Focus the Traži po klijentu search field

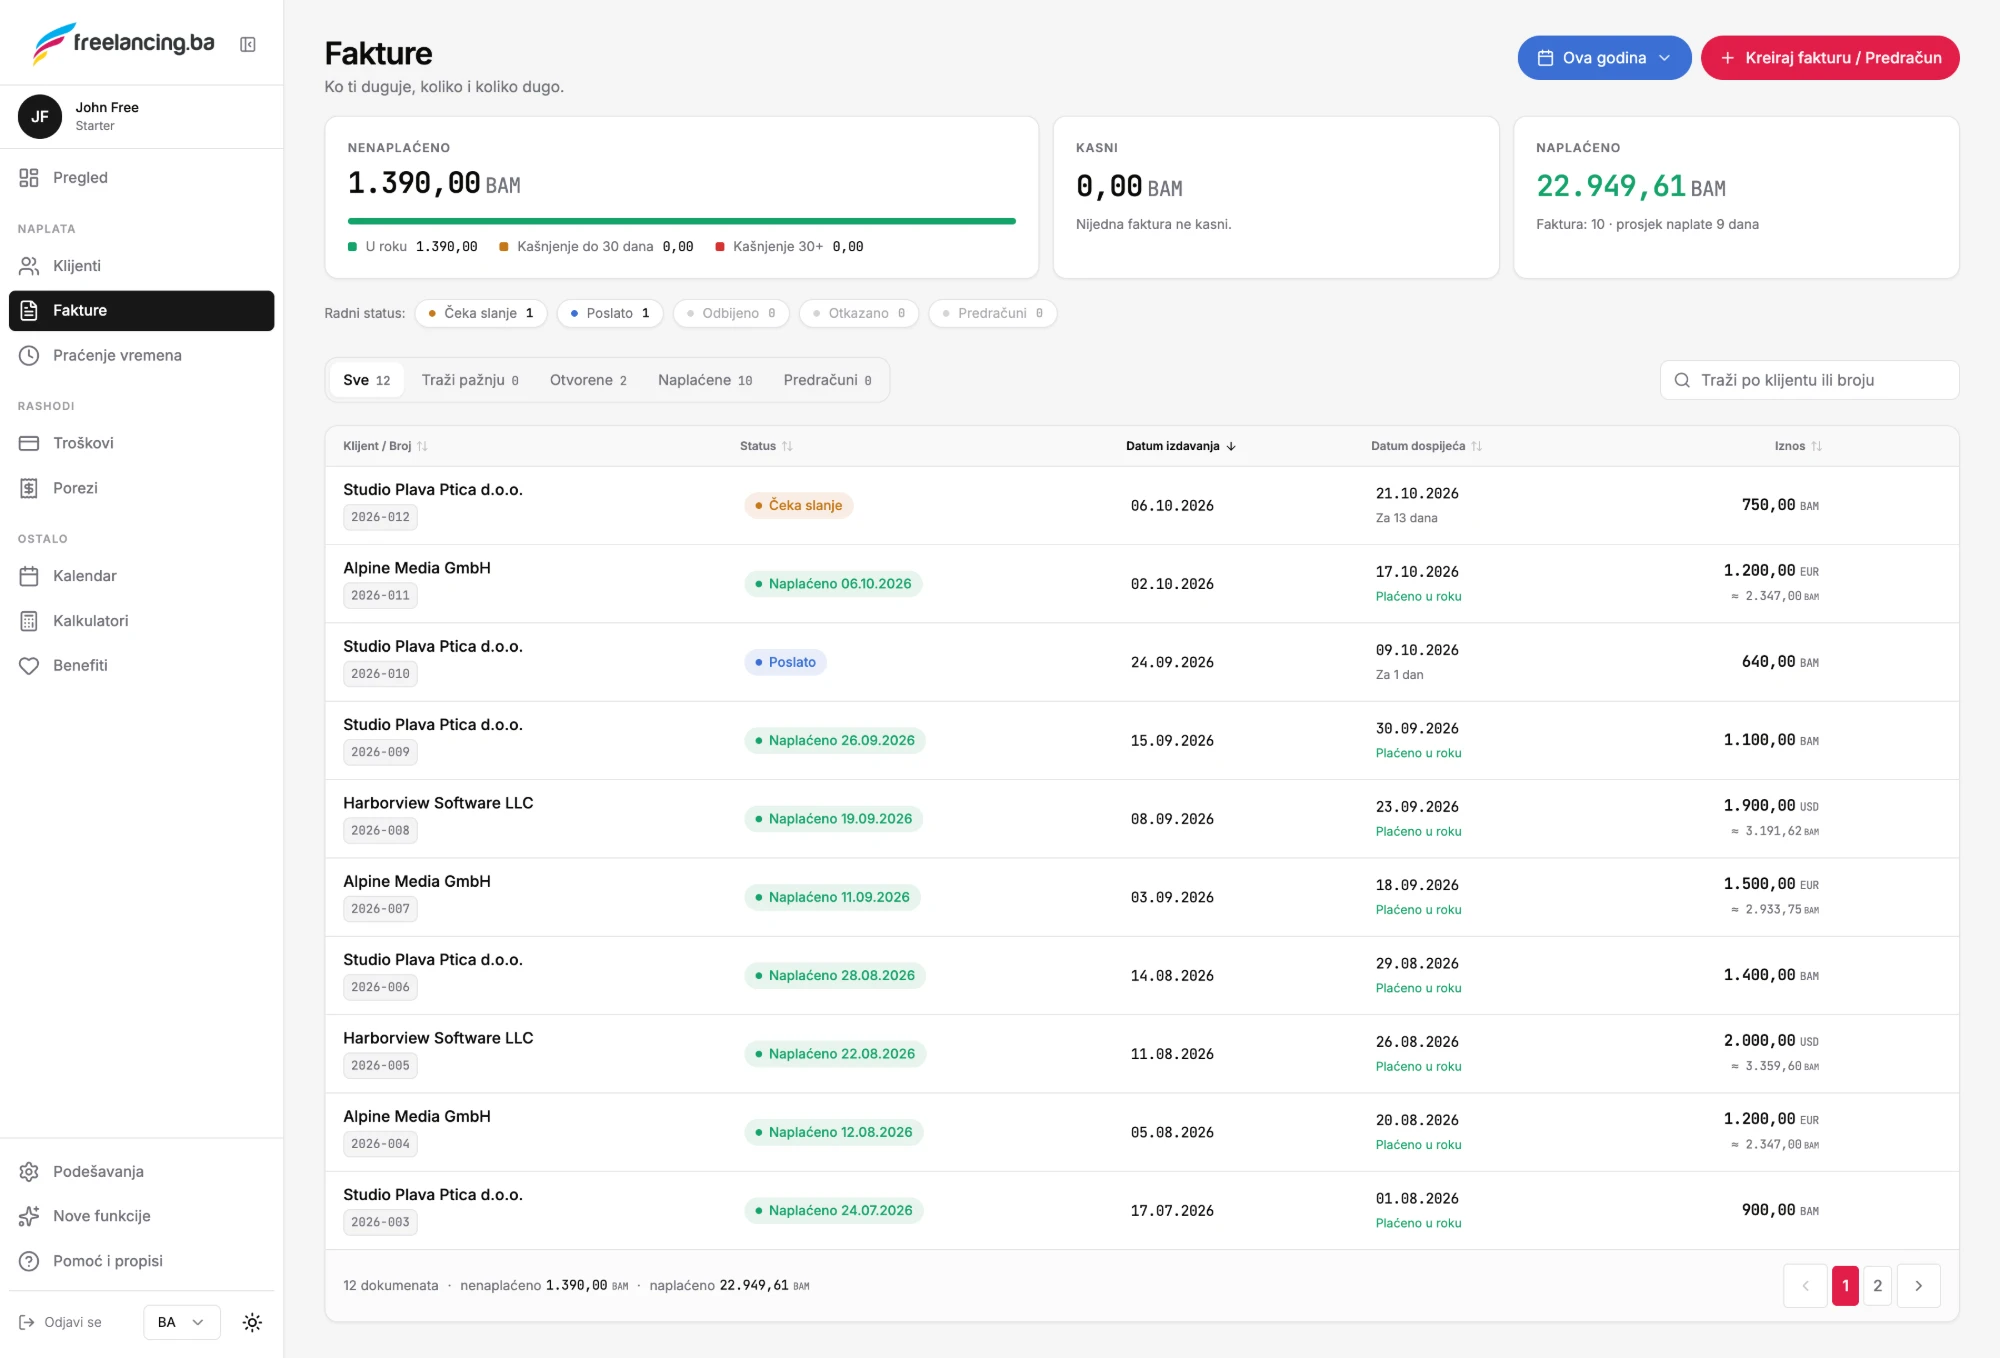(x=1809, y=380)
